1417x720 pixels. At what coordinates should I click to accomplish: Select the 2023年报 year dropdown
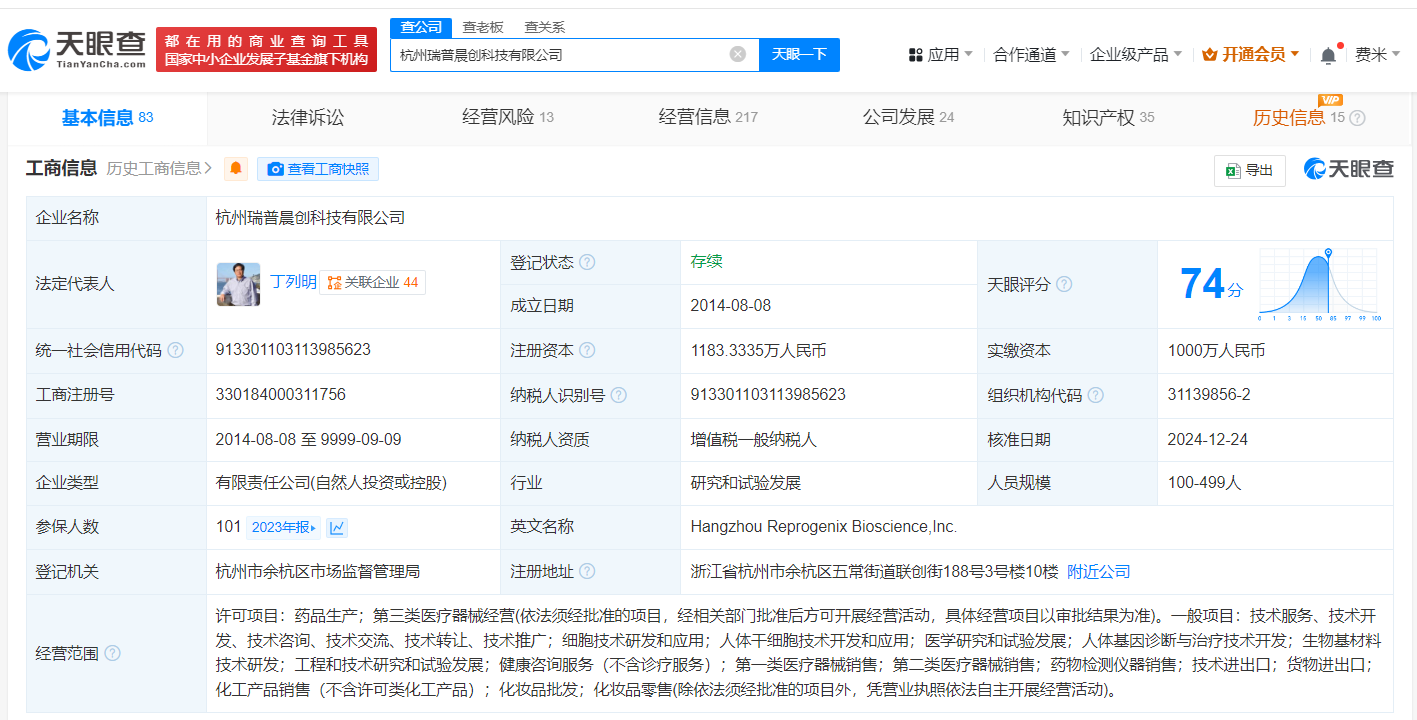pos(284,527)
